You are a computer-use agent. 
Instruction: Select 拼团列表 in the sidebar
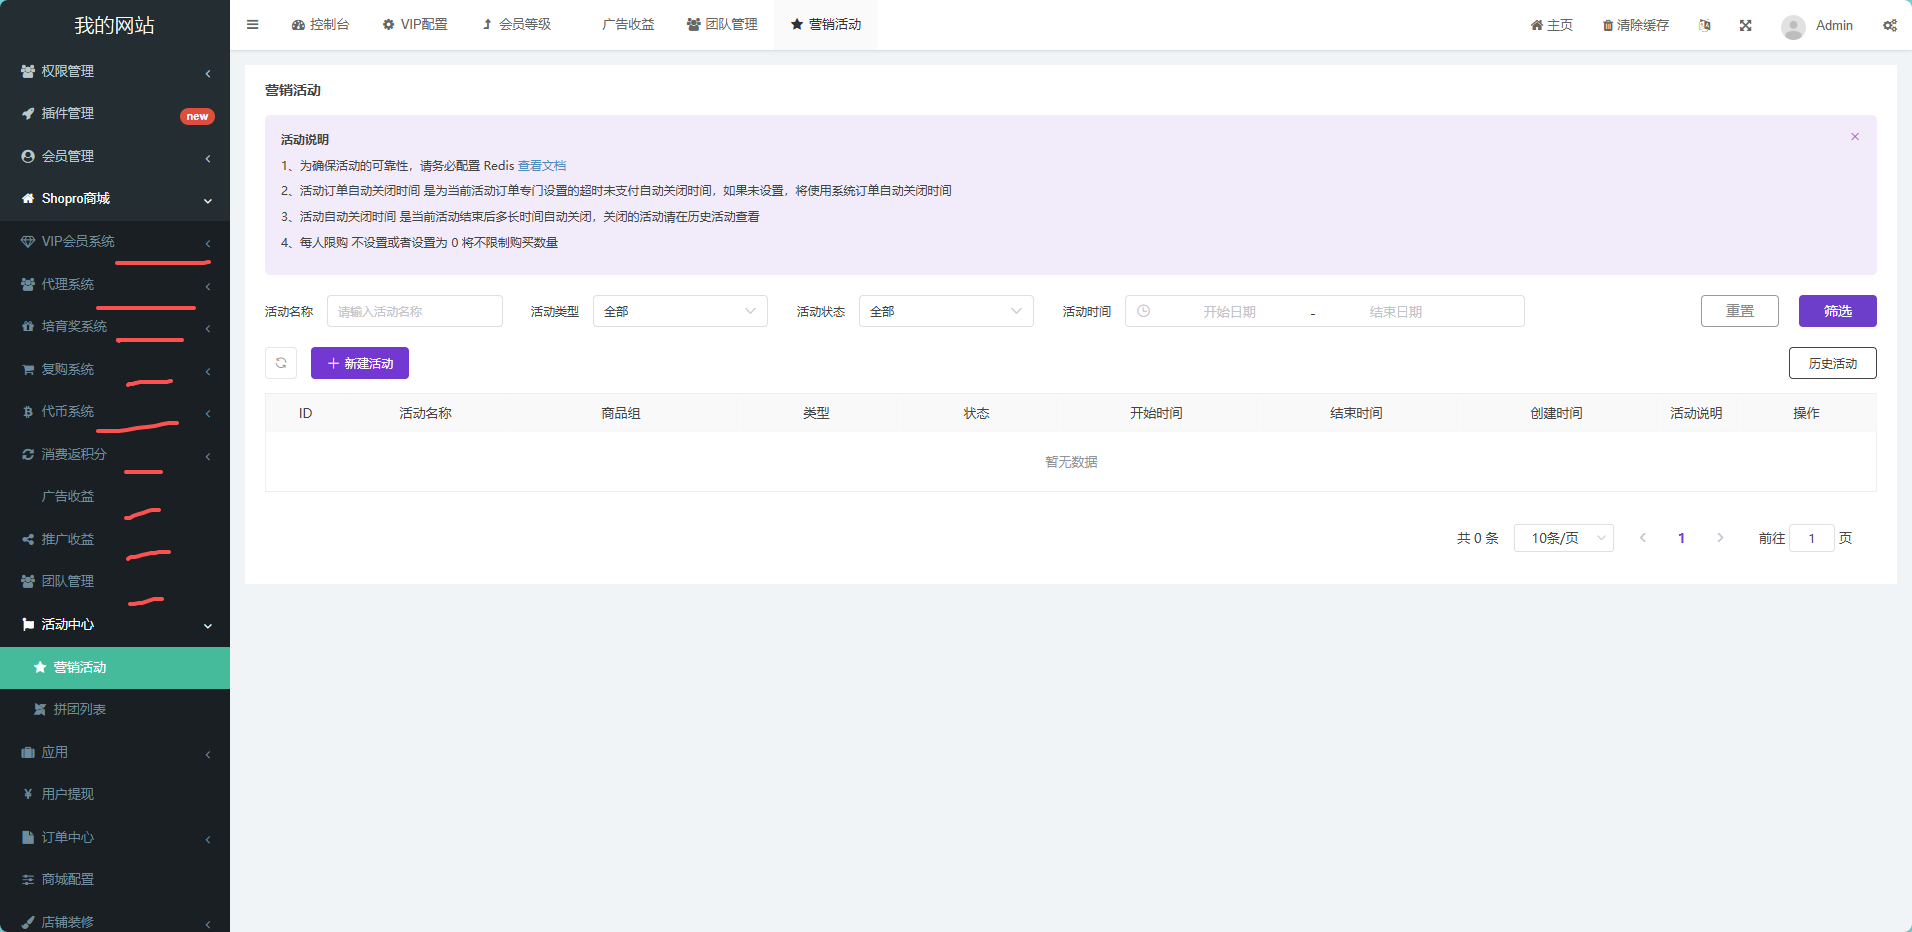(80, 709)
